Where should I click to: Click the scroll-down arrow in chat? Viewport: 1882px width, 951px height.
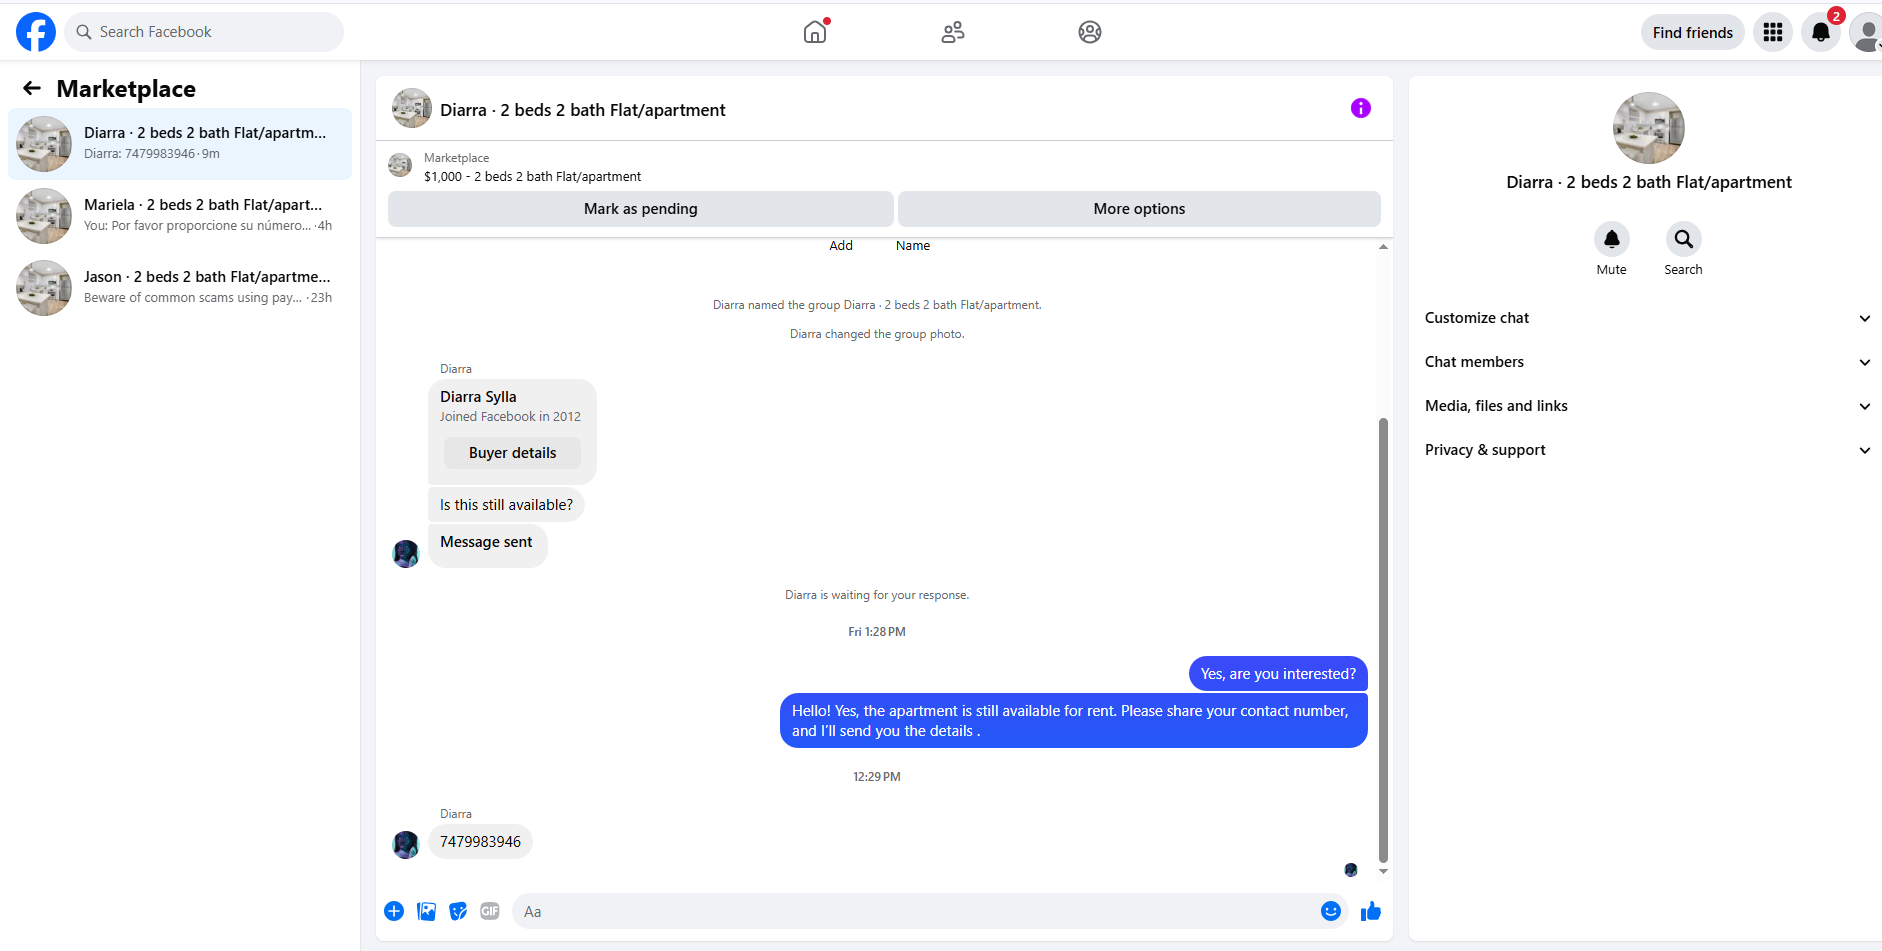click(1383, 871)
